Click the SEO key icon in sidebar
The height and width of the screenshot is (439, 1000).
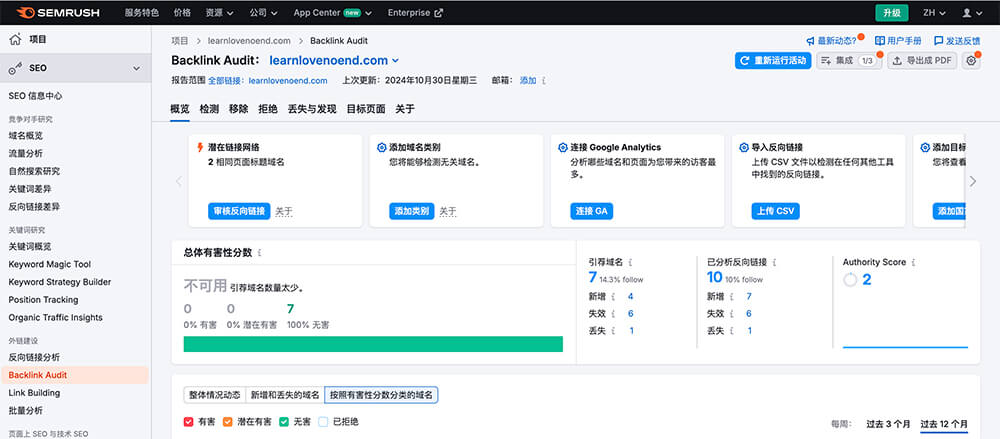pyautogui.click(x=15, y=68)
